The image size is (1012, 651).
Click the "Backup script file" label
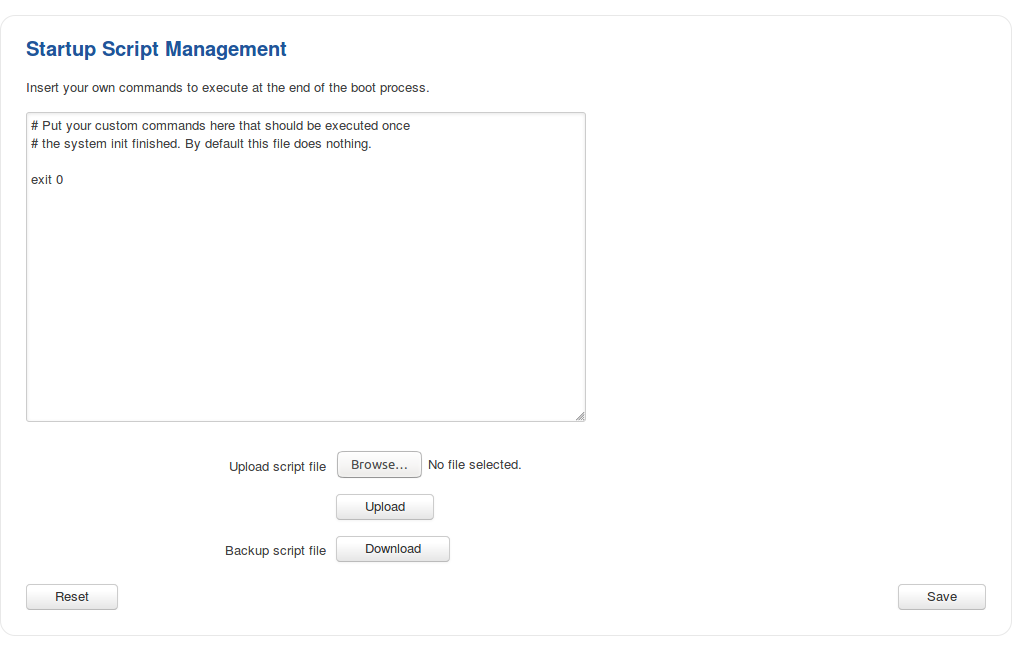pos(275,551)
